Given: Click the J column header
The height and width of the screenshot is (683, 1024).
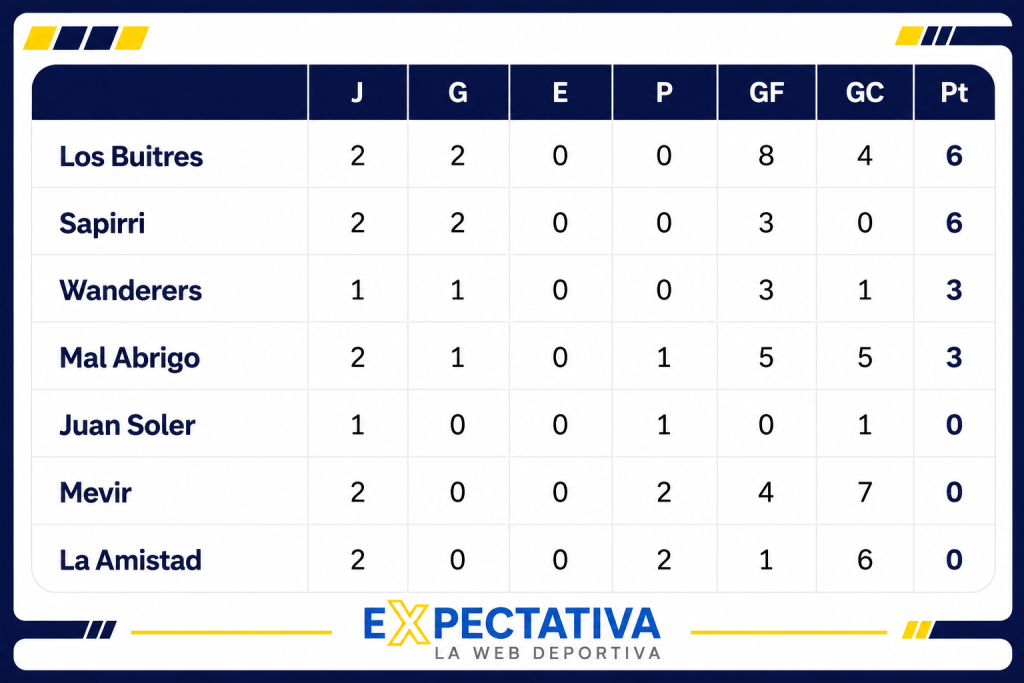Looking at the screenshot, I should 357,92.
